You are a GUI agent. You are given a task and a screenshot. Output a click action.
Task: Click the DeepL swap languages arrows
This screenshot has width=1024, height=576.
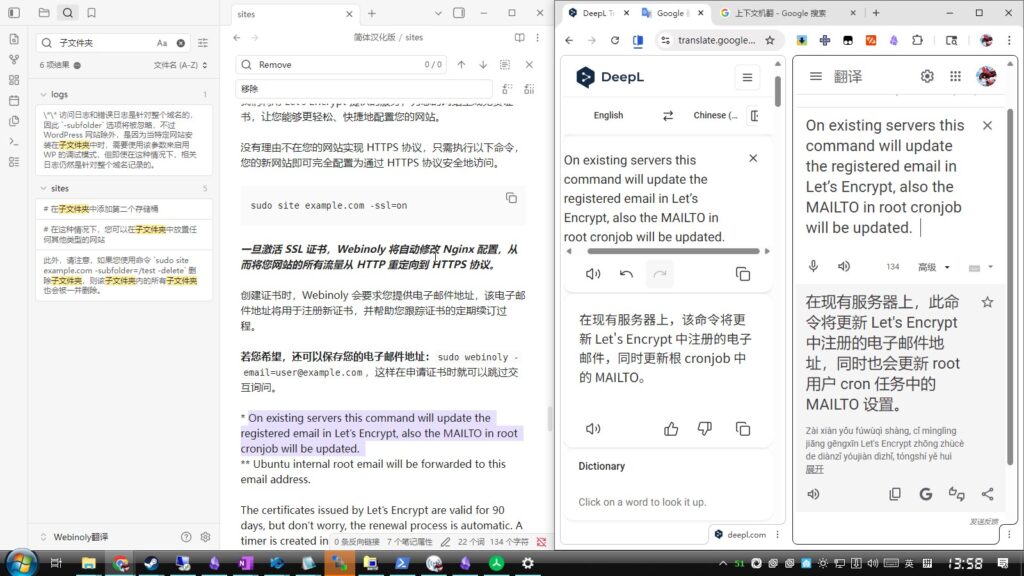(668, 115)
